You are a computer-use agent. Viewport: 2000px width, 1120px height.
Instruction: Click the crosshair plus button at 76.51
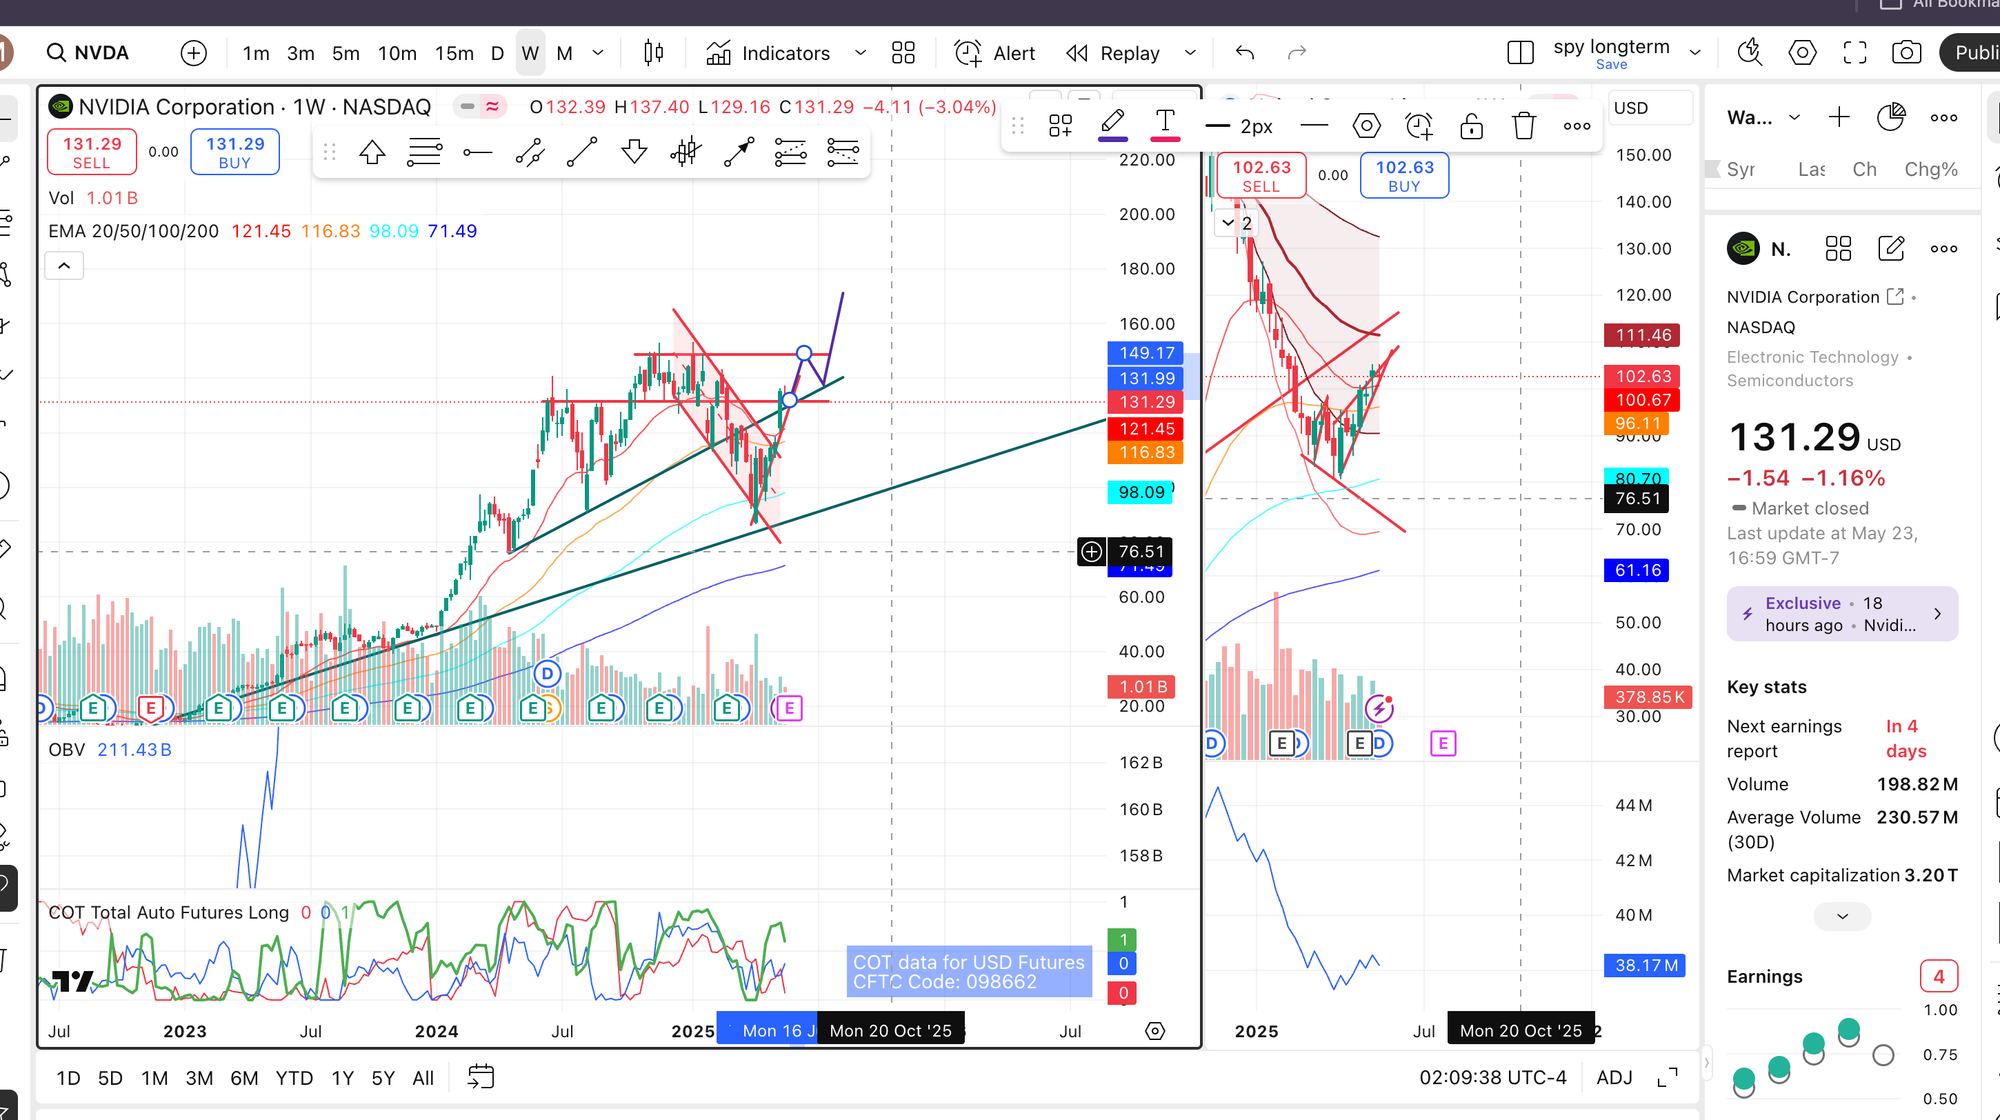pyautogui.click(x=1091, y=551)
